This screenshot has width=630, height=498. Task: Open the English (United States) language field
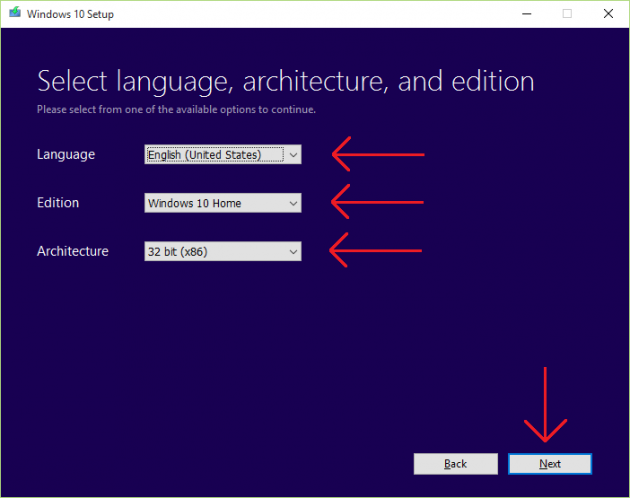[214, 155]
